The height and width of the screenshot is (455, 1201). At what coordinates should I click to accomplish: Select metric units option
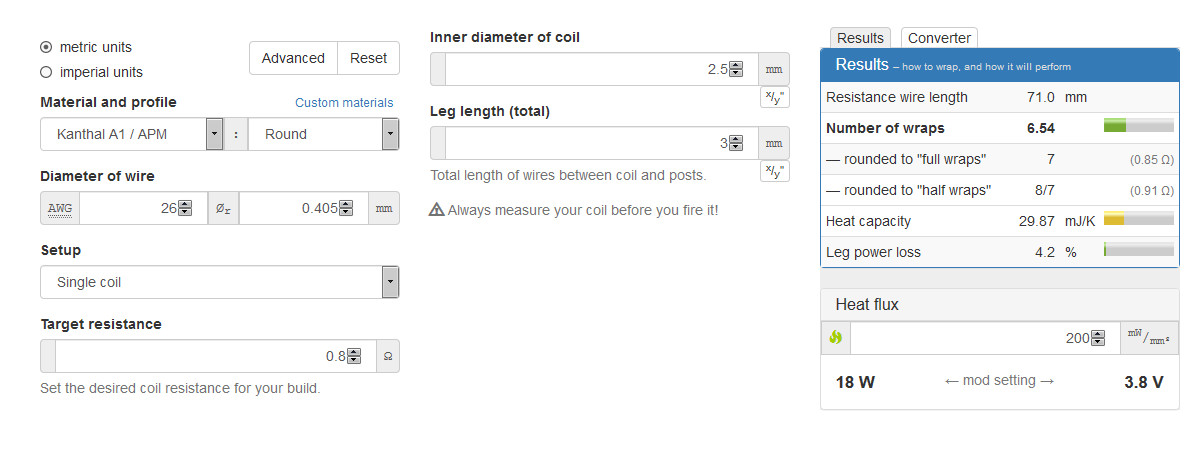point(46,47)
